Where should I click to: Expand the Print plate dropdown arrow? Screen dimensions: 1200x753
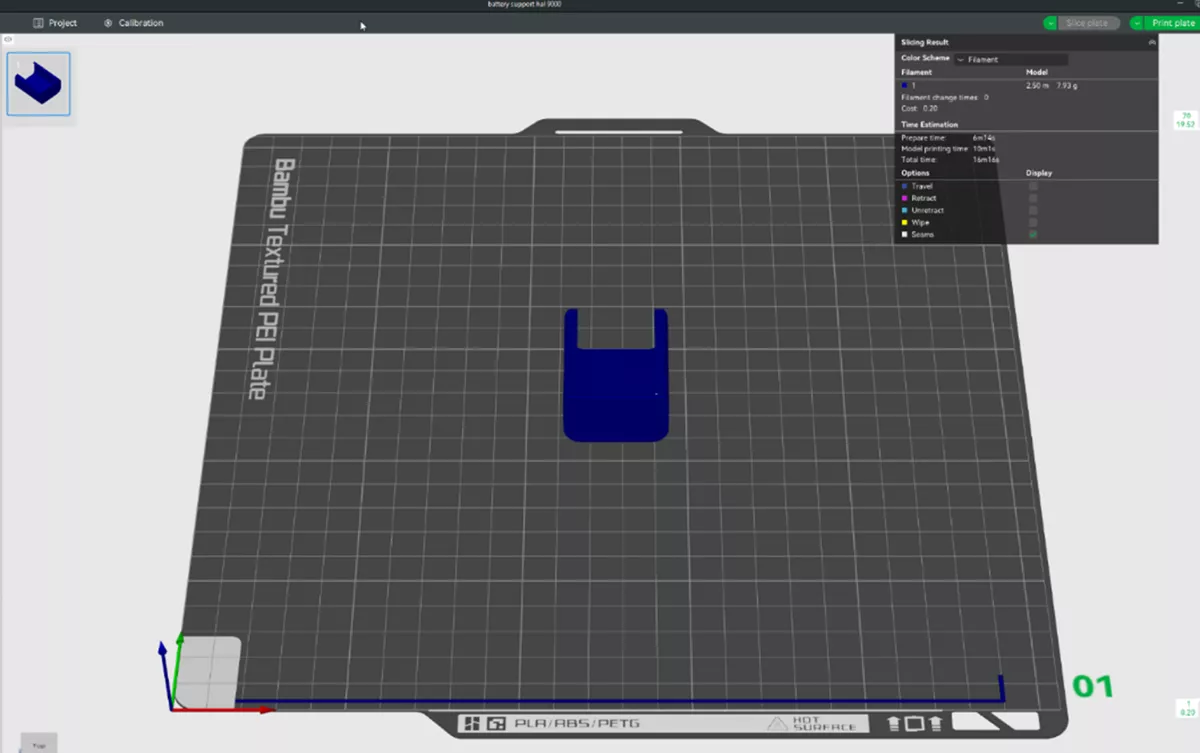[1137, 23]
